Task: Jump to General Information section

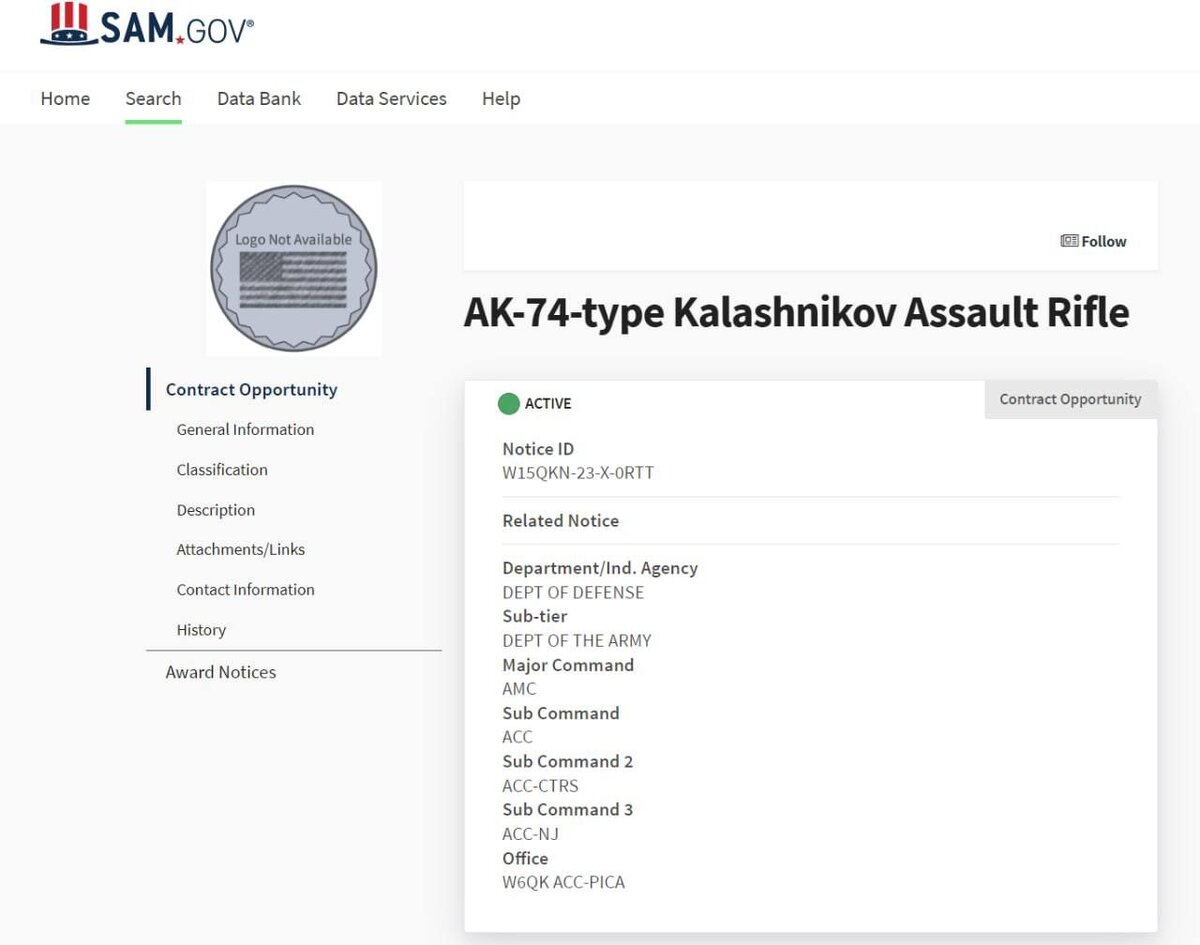Action: [x=245, y=429]
